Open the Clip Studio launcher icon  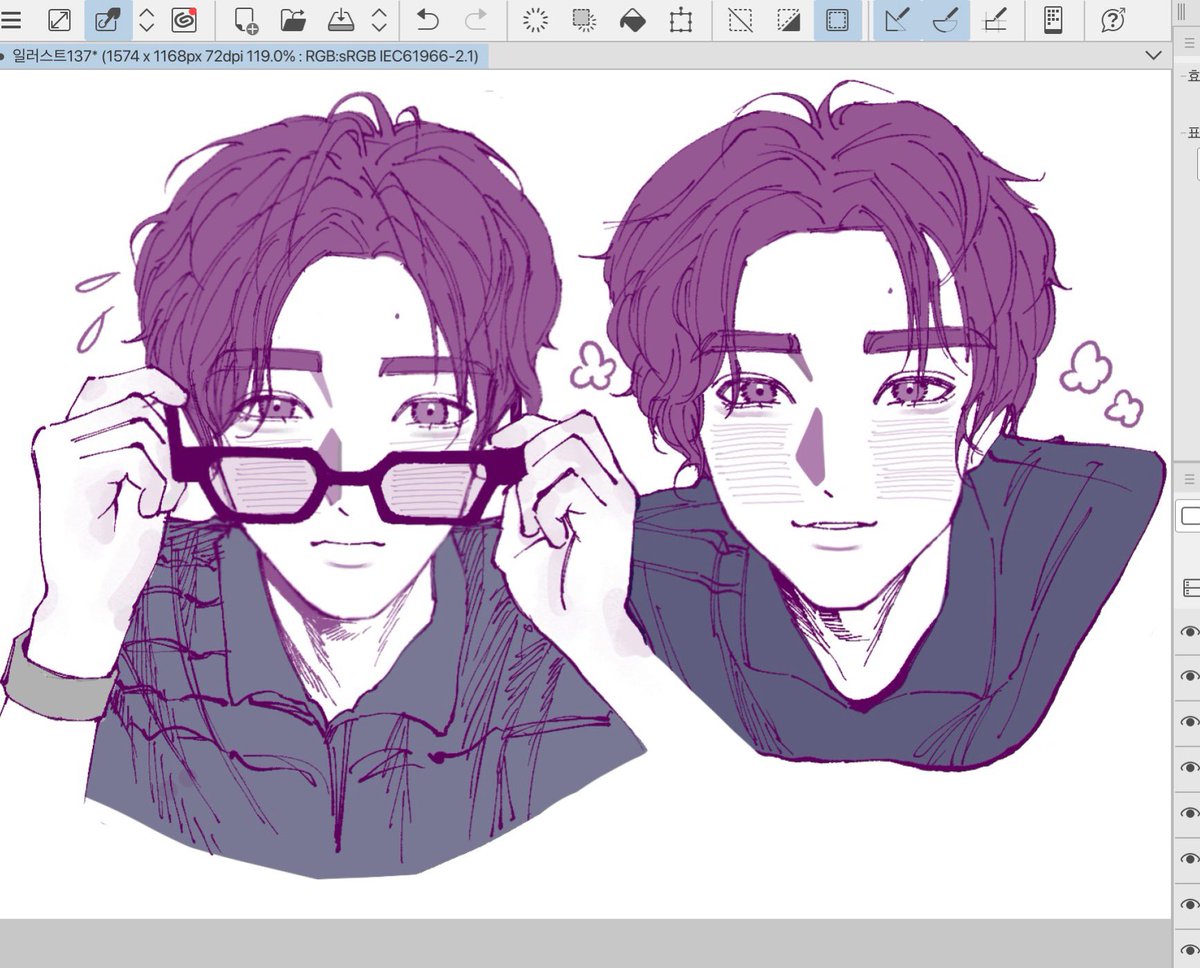184,19
